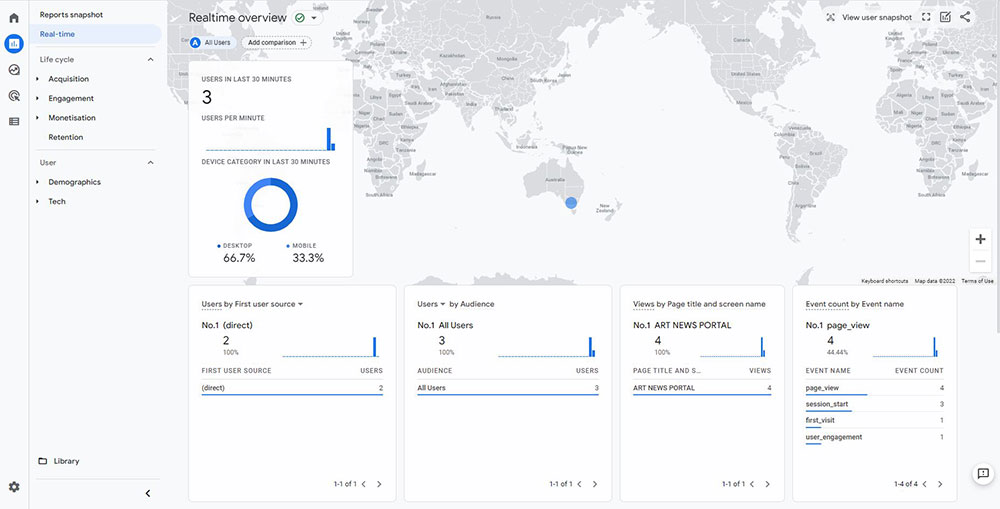Click View user snapshot
Screen dimensions: 1000x509
869,17
